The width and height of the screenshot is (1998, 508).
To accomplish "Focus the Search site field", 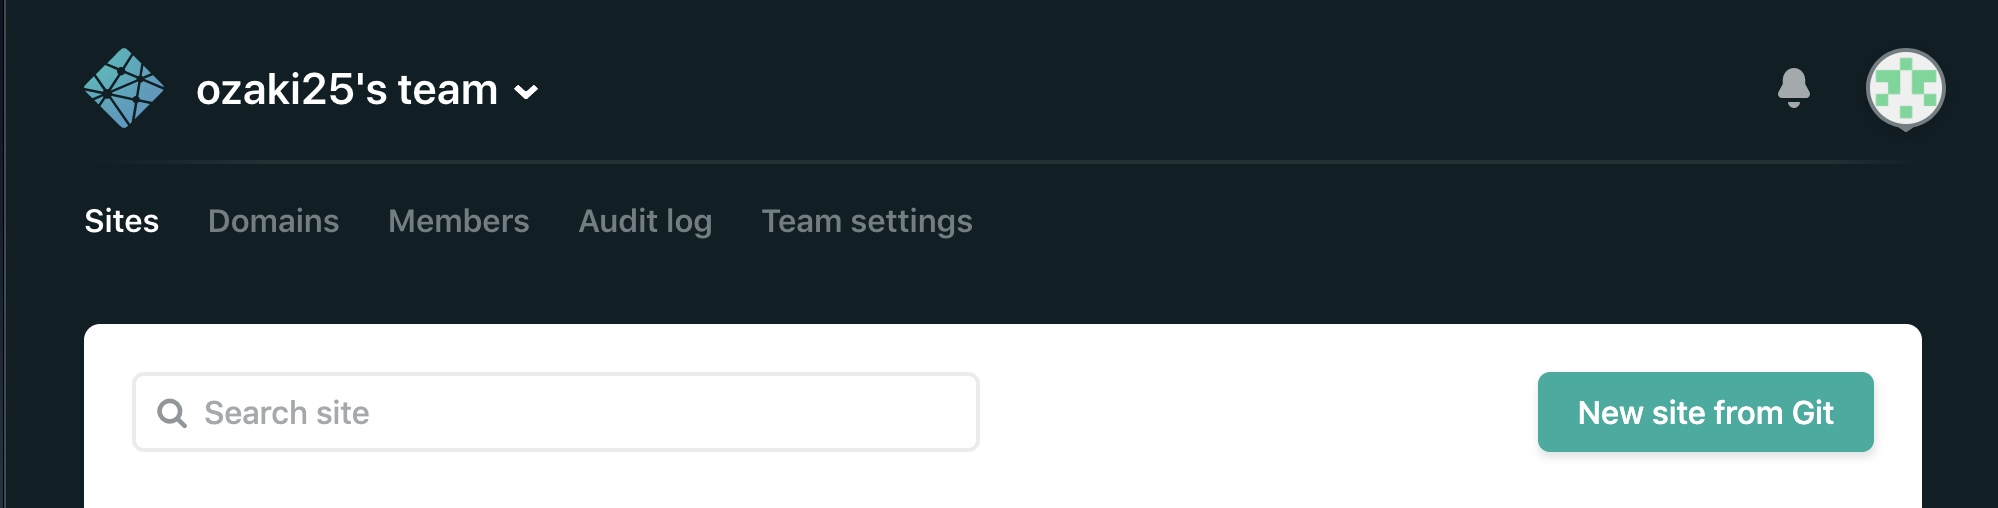I will 556,412.
